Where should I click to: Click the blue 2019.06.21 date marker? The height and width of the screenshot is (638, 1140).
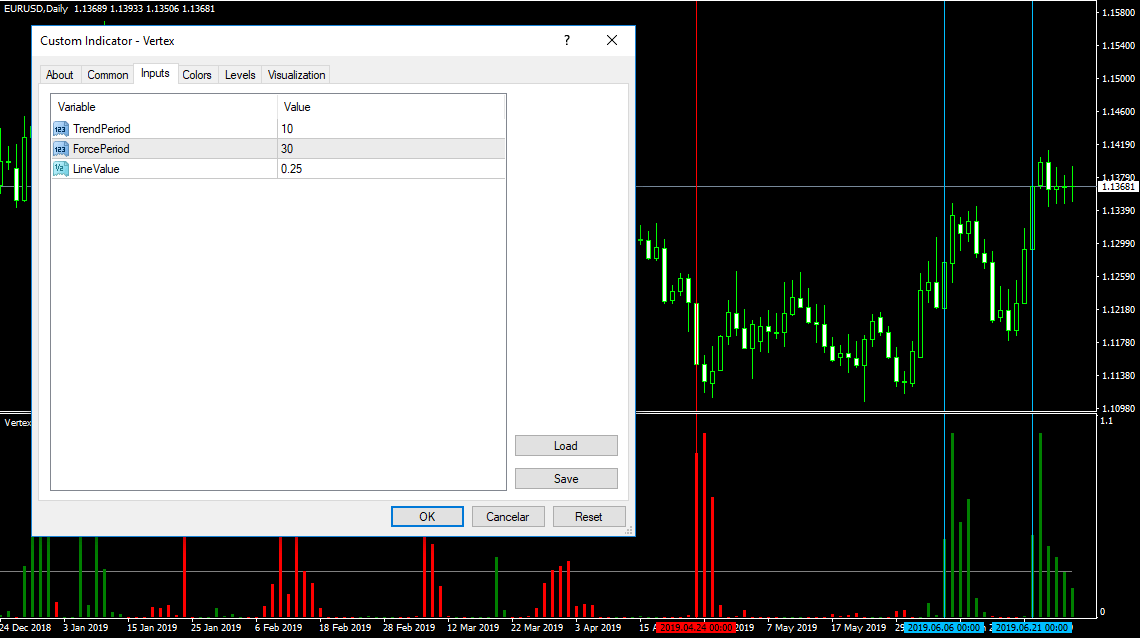[1032, 627]
